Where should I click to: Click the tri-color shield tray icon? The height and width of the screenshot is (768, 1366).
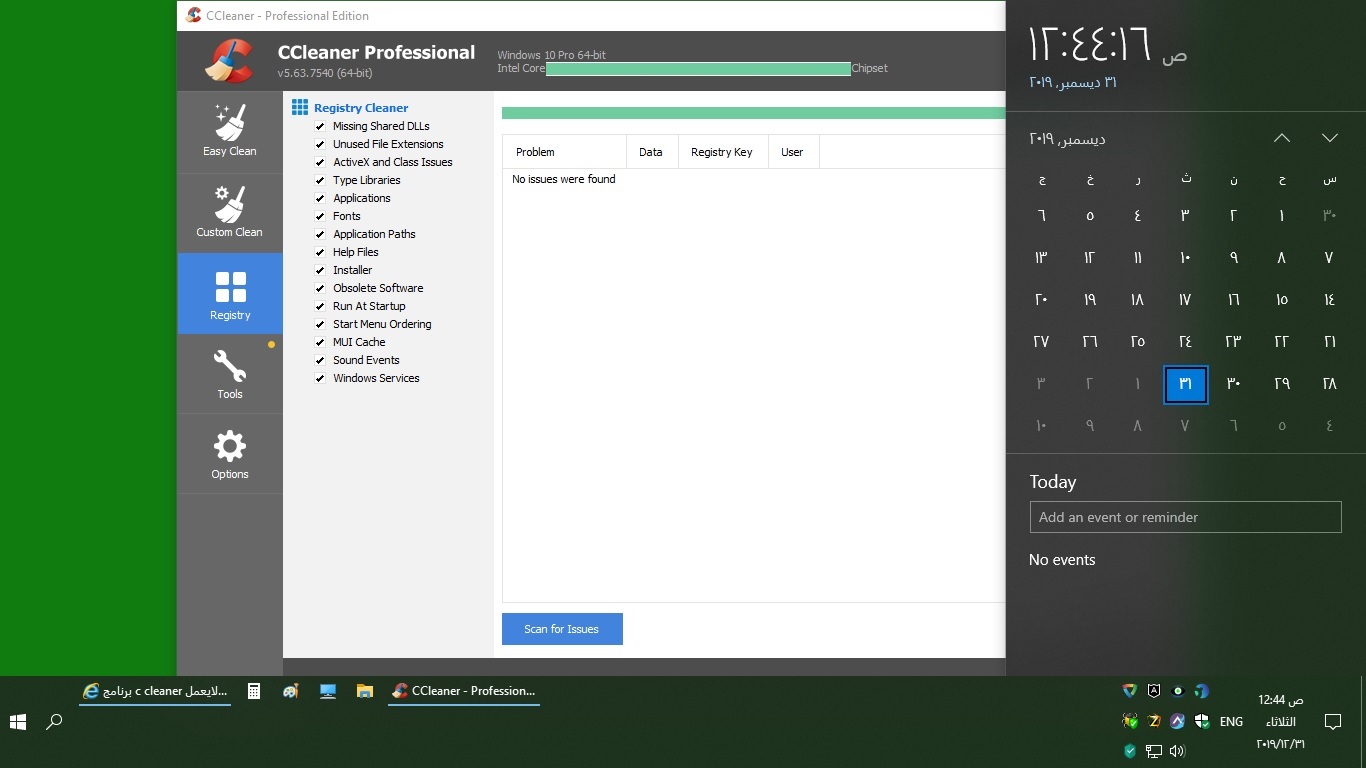(1130, 691)
